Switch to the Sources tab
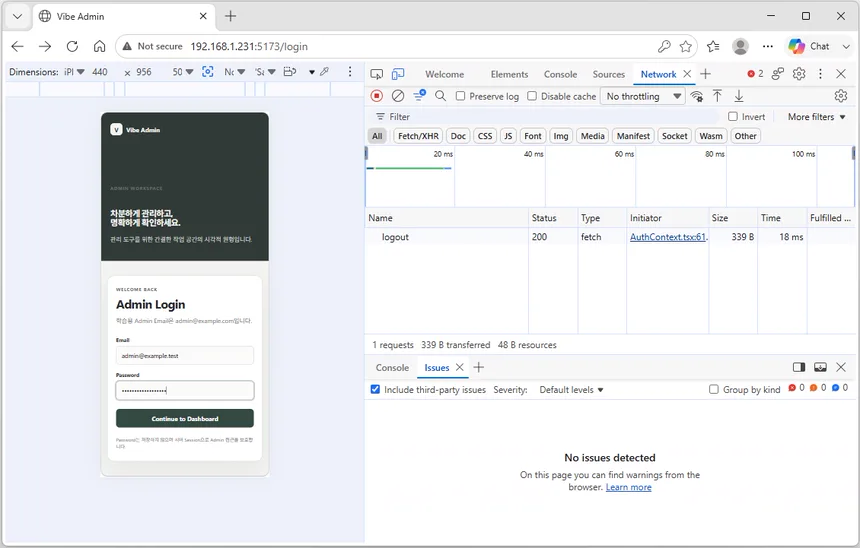Screen dimensions: 860x548 click(609, 74)
